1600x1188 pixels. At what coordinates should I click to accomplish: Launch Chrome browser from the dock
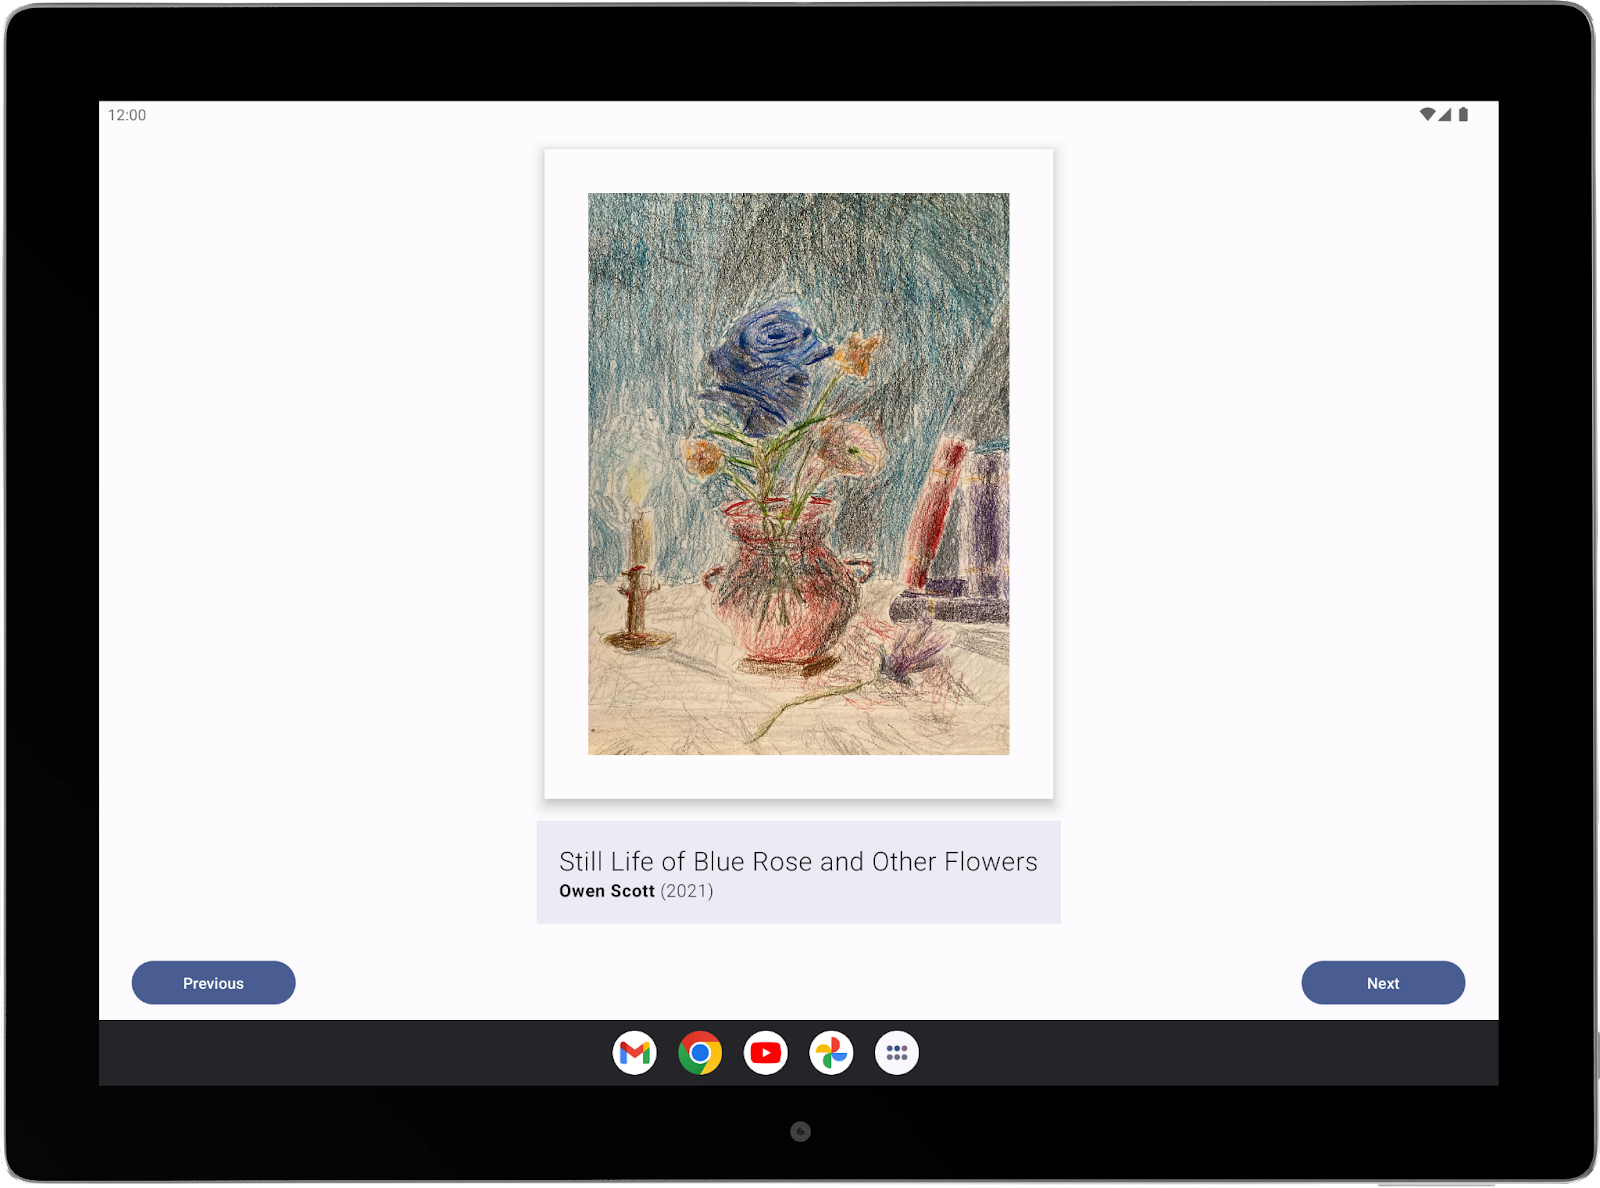[x=701, y=1052]
